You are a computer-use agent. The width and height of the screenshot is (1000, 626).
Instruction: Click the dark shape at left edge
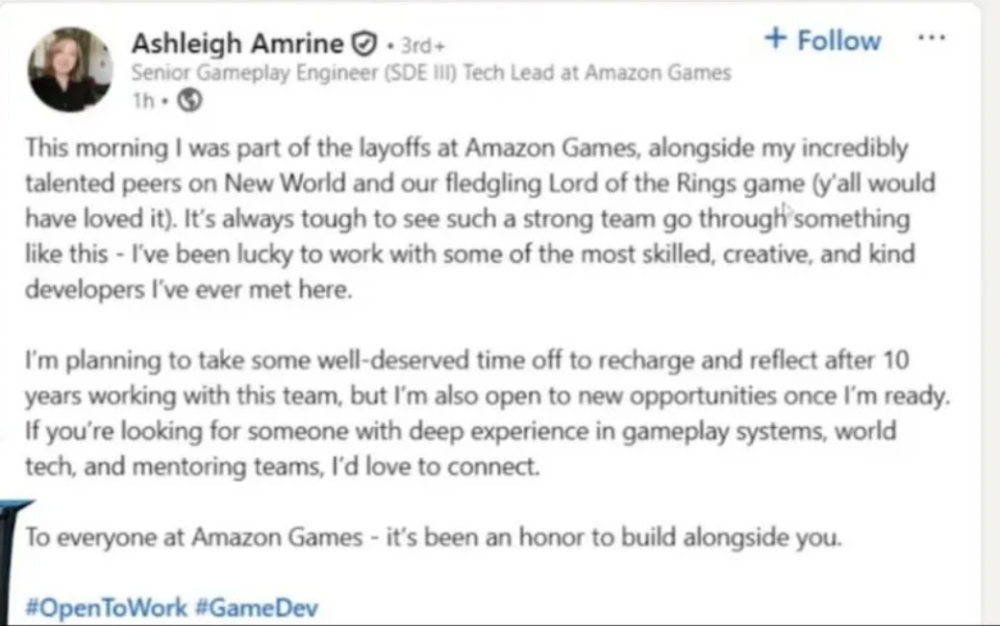click(x=7, y=555)
